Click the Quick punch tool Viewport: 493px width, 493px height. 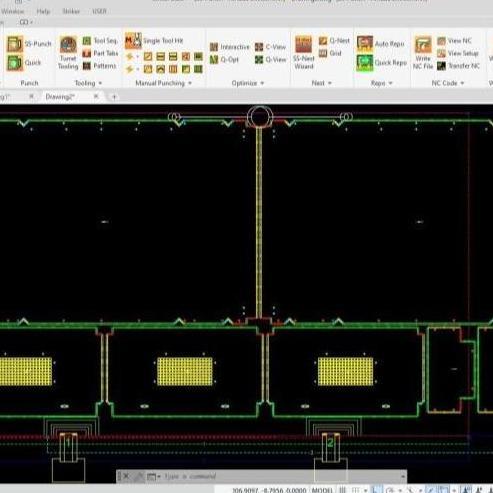point(24,63)
